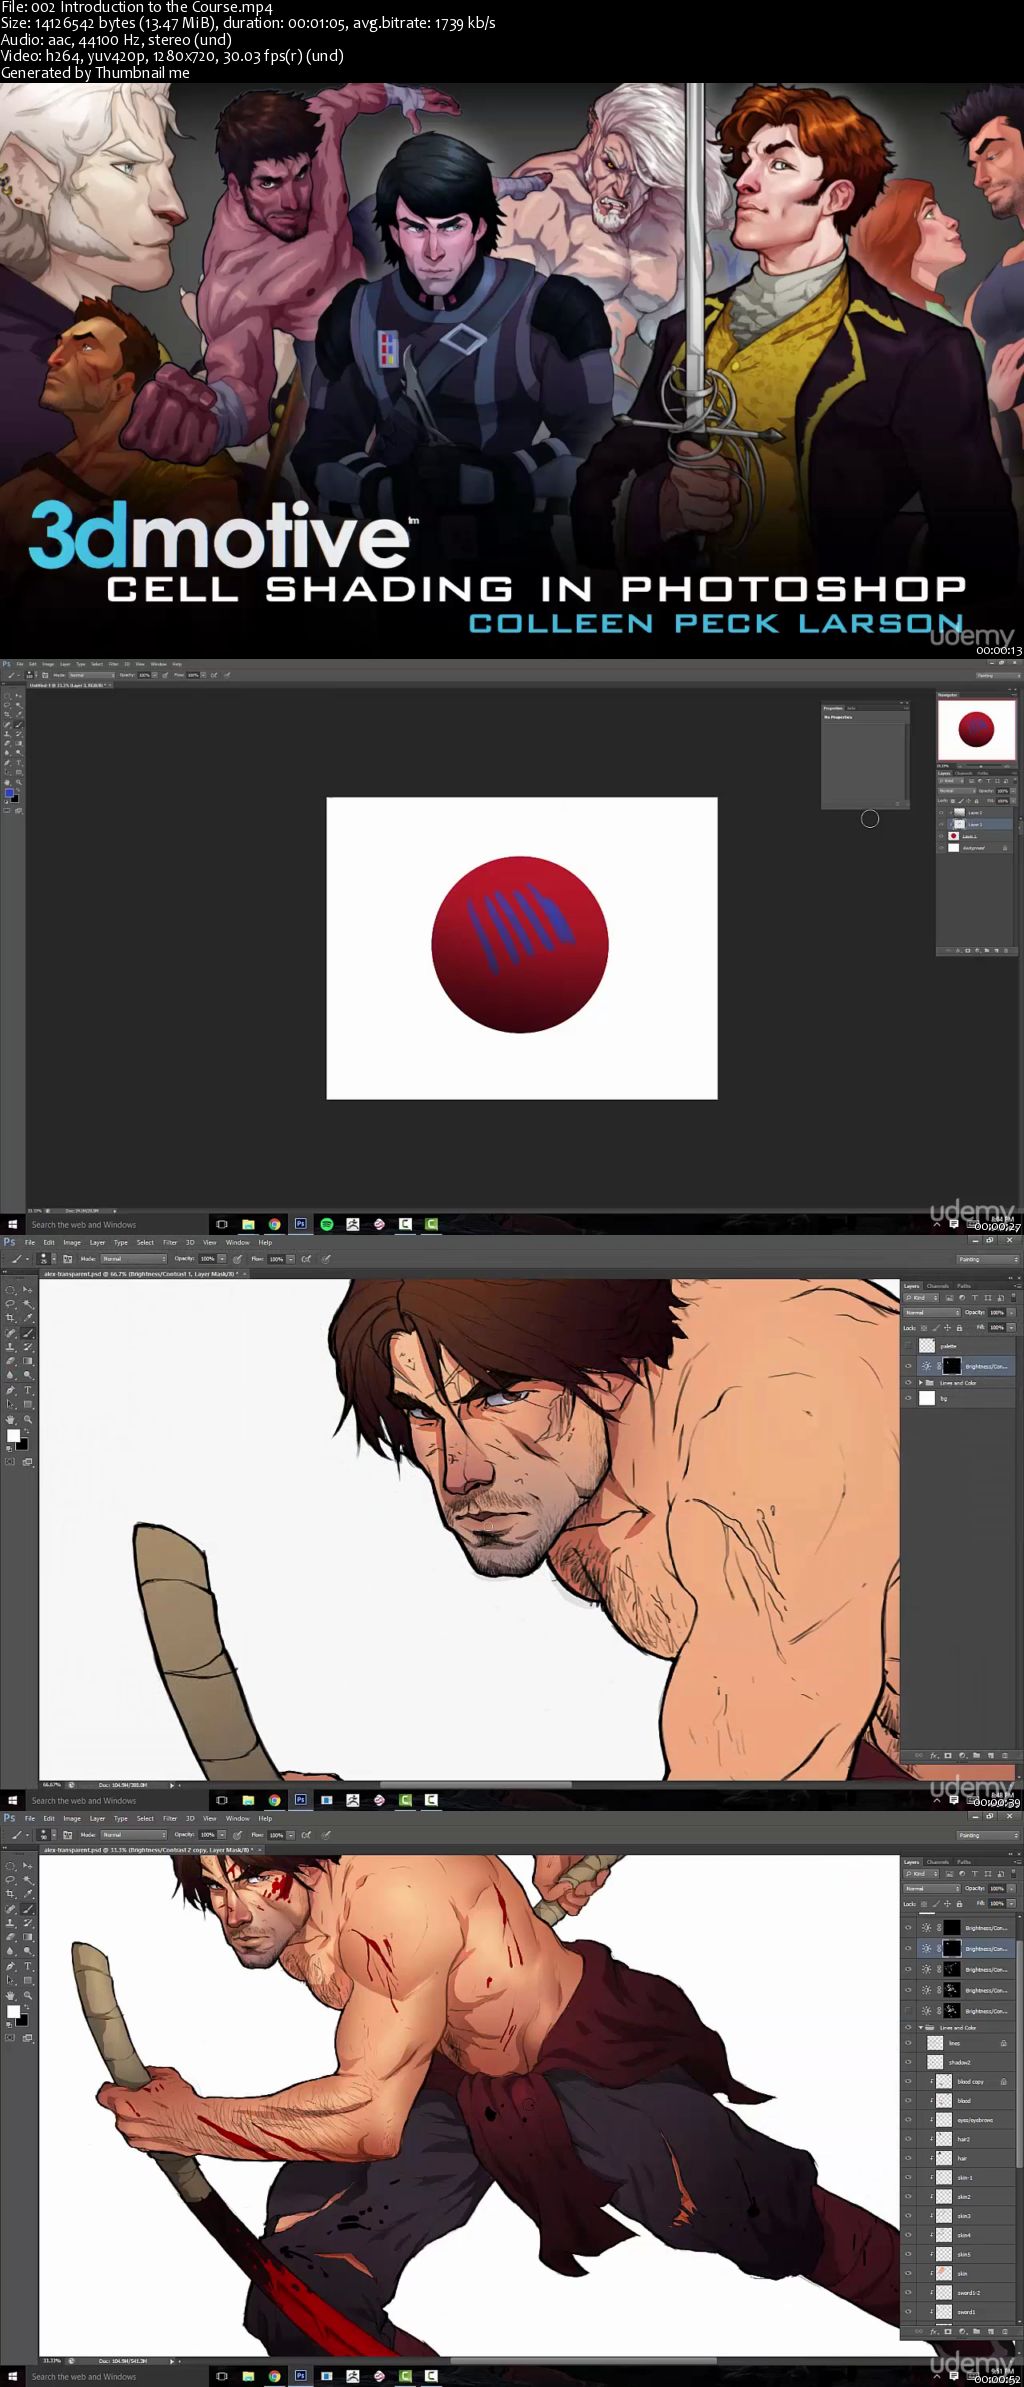Open blend mode Normal dropdown in full-body Layers panel
Image resolution: width=1024 pixels, height=2387 pixels.
(x=932, y=1889)
